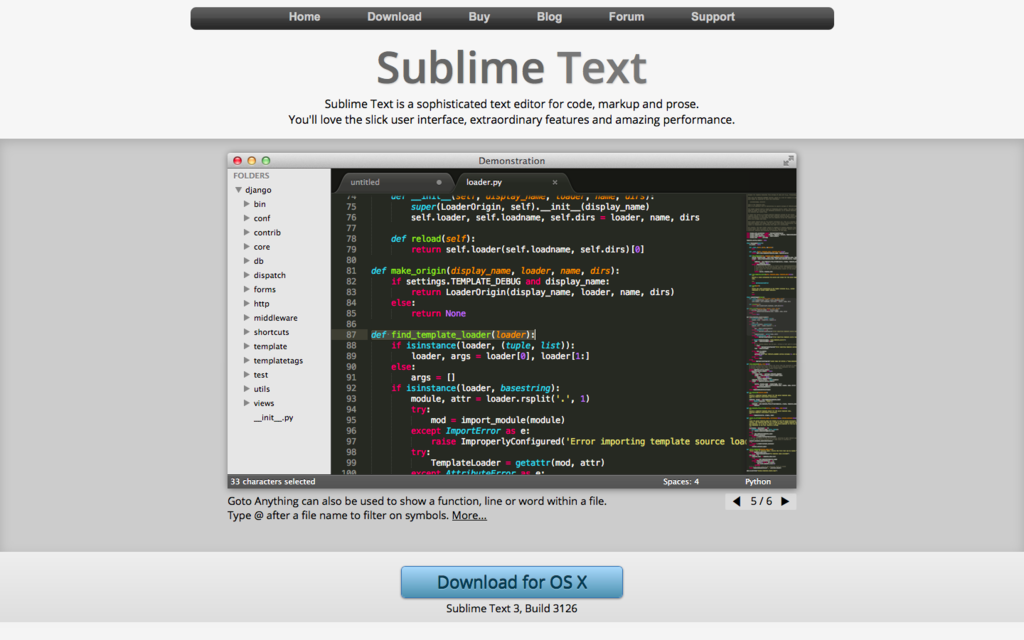Viewport: 1024px width, 640px height.
Task: Expand the template folder
Action: (246, 346)
